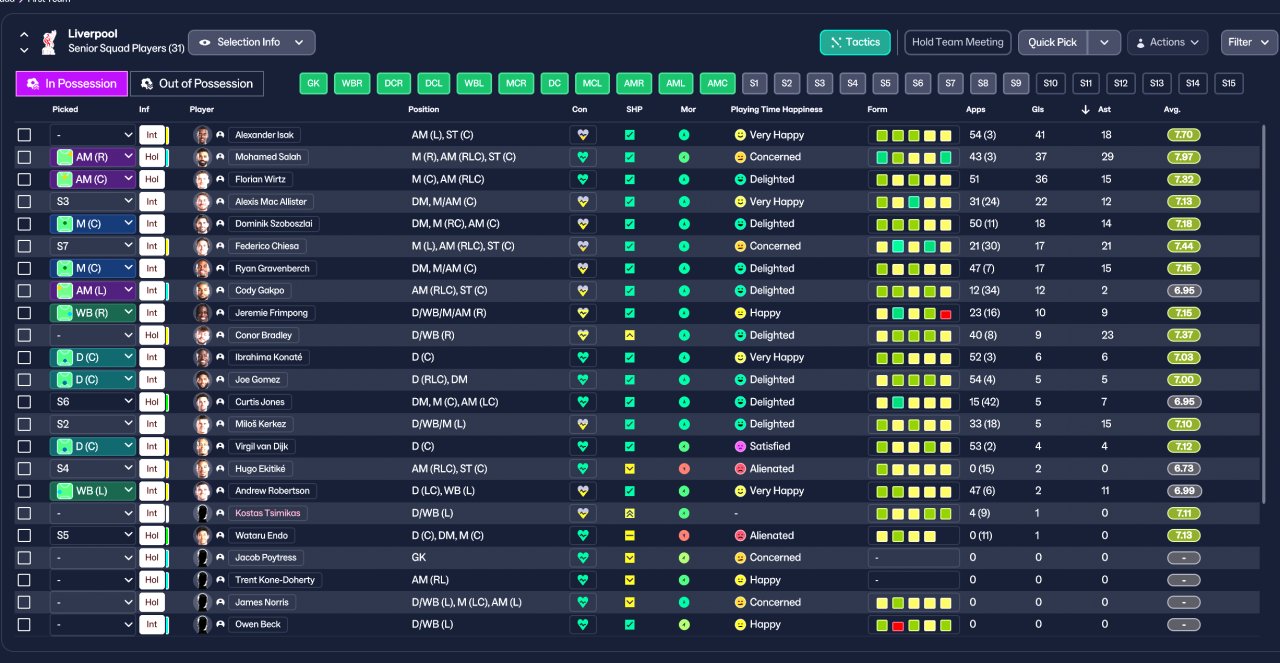Click Mohamed Salah's morale arrow icon

[684, 157]
